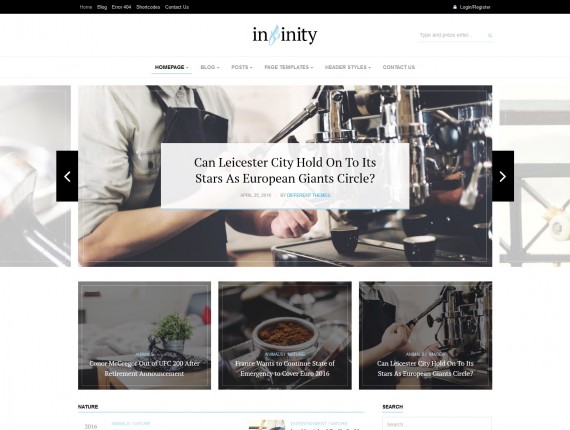Click the next slide arrow

503,176
